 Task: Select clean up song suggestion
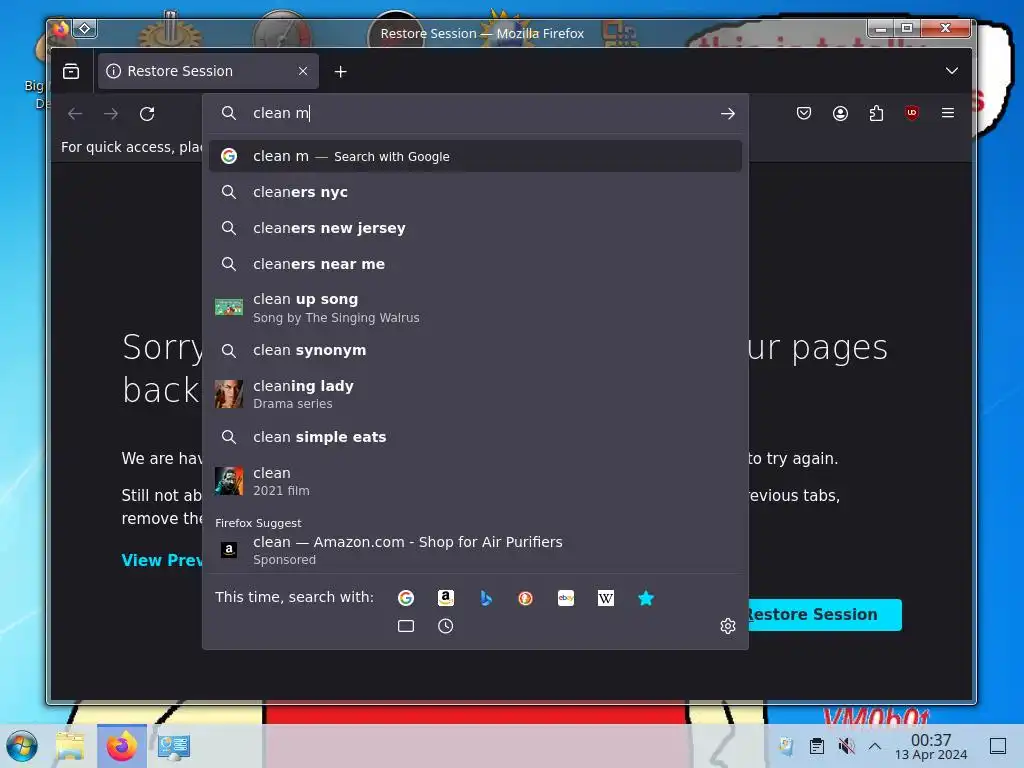click(x=475, y=308)
